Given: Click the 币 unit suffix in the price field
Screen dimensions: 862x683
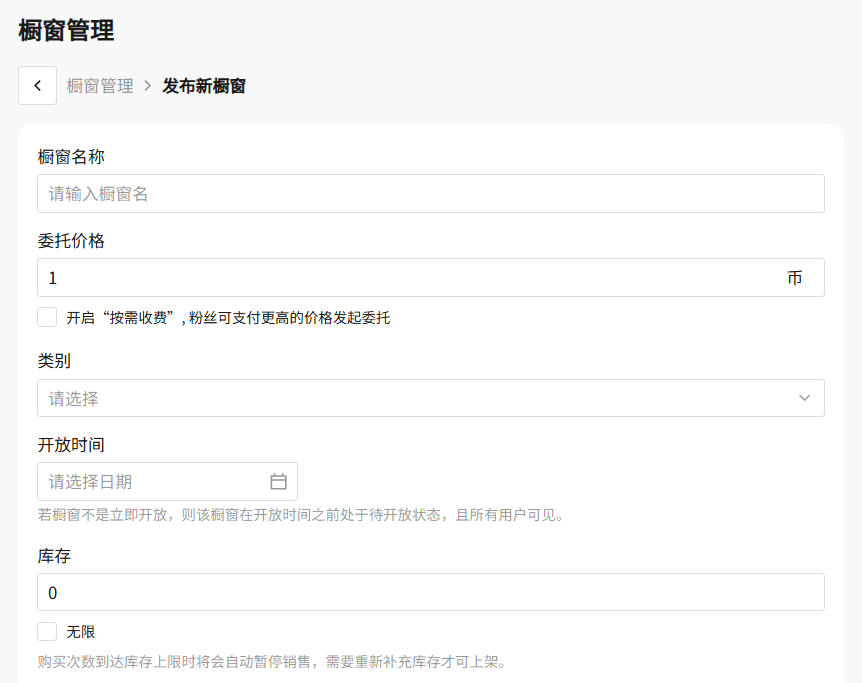Looking at the screenshot, I should pos(794,278).
